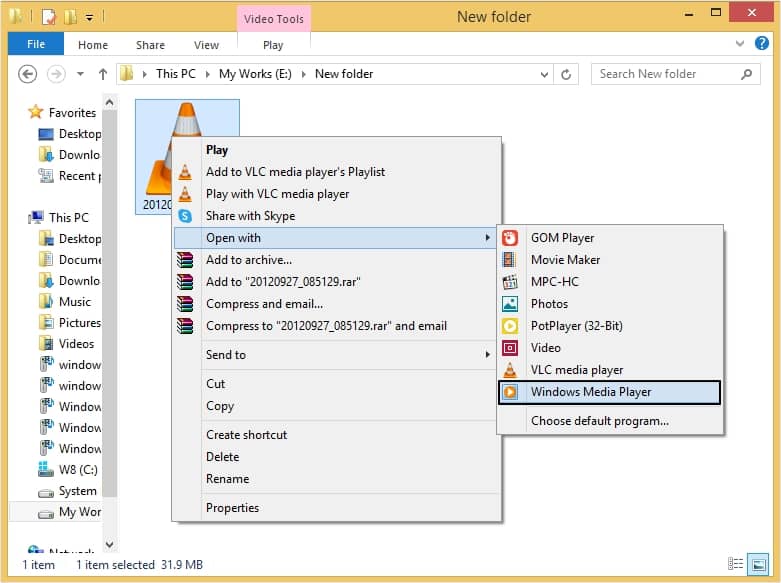Click the MPC-HC clapperboard icon
781x583 pixels.
point(510,282)
